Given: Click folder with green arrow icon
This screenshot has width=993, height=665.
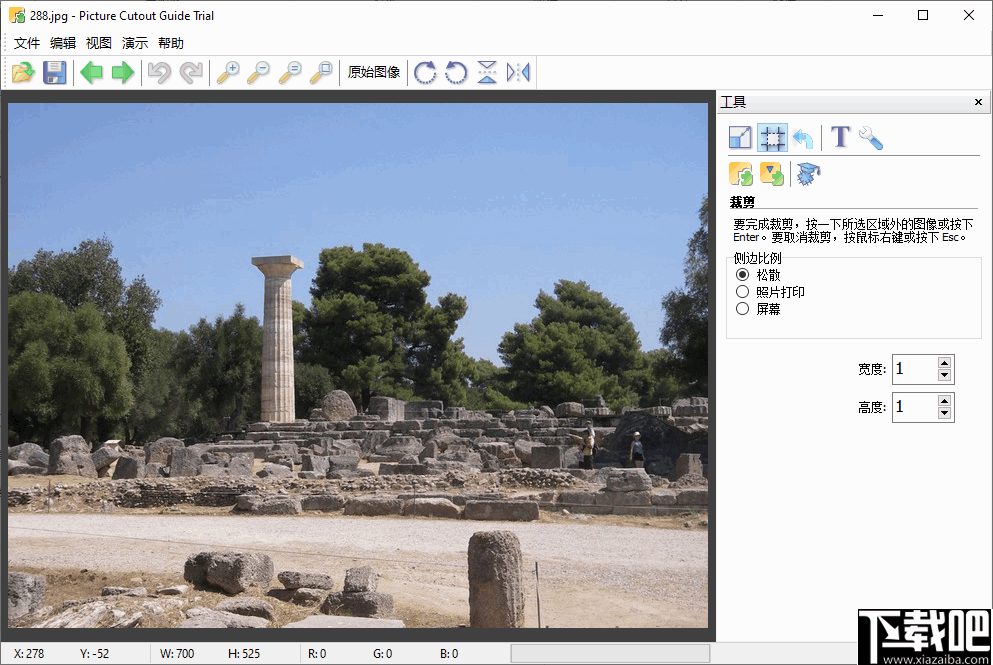Looking at the screenshot, I should tap(740, 174).
